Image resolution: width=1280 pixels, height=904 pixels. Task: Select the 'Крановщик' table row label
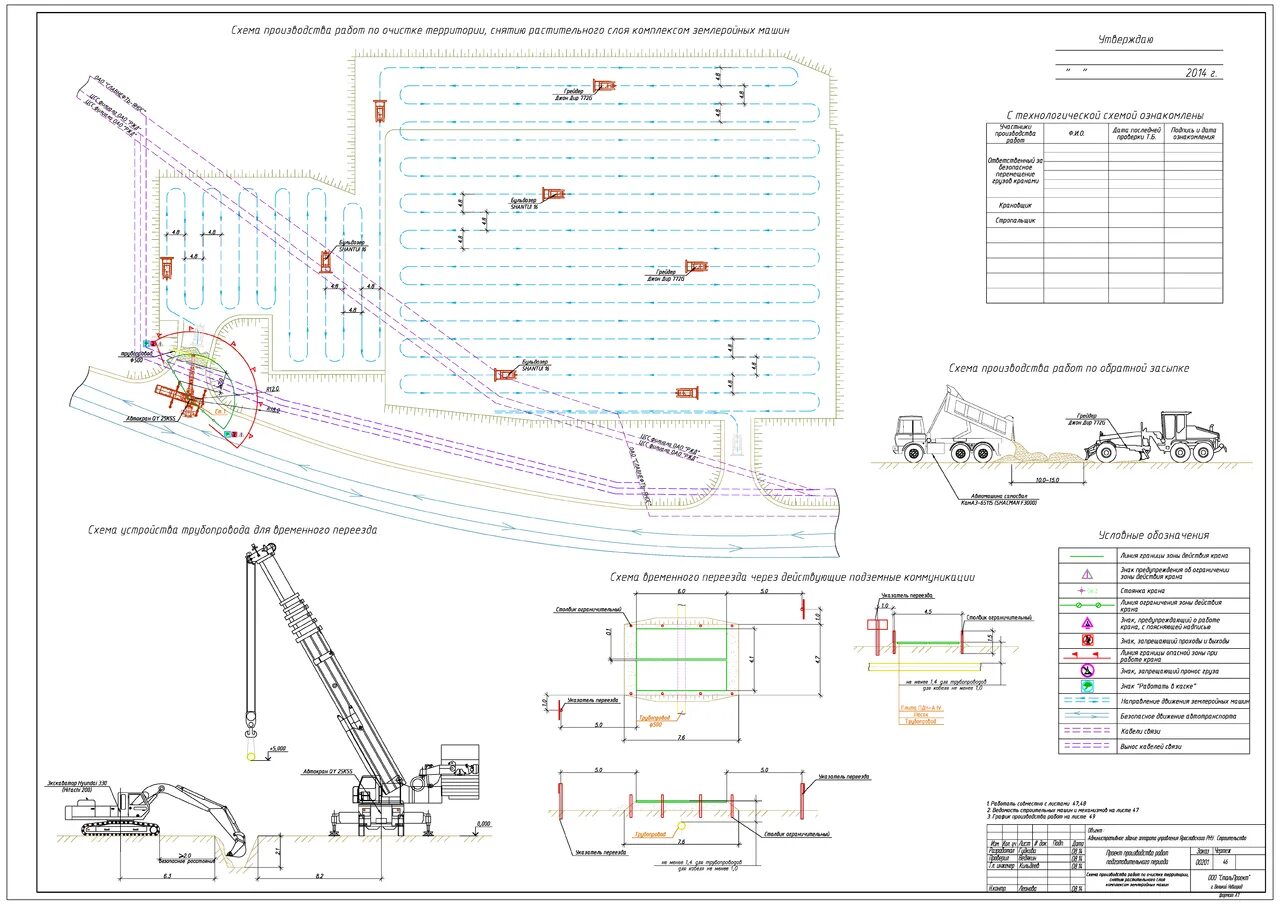pyautogui.click(x=1014, y=204)
